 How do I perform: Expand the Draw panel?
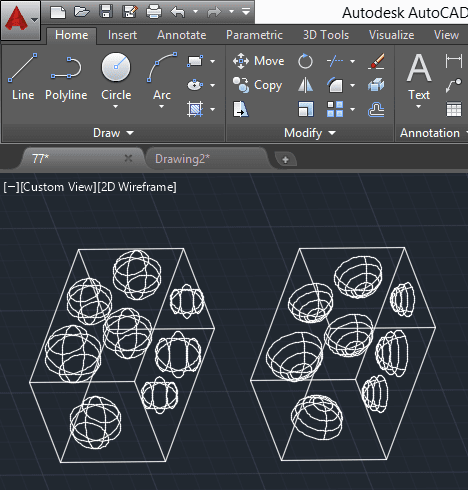(x=113, y=133)
